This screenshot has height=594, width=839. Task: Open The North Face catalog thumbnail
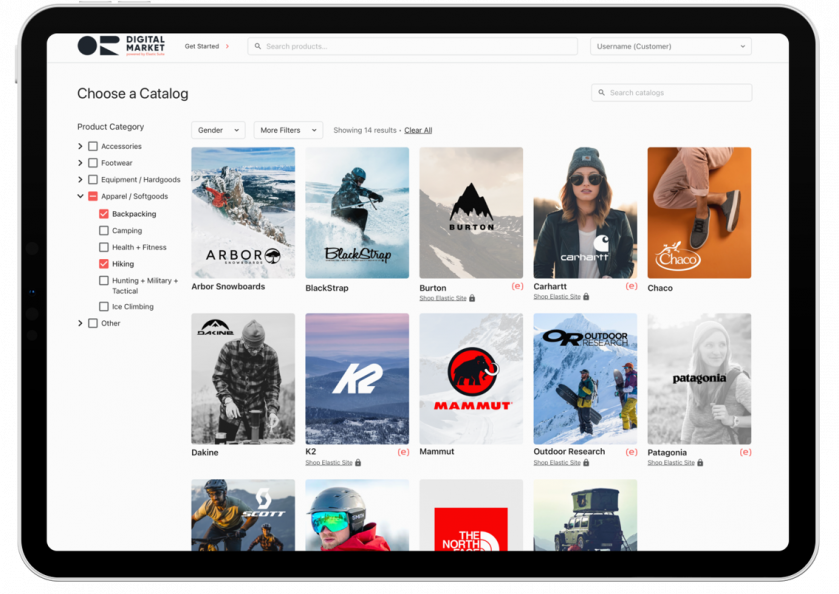[471, 515]
